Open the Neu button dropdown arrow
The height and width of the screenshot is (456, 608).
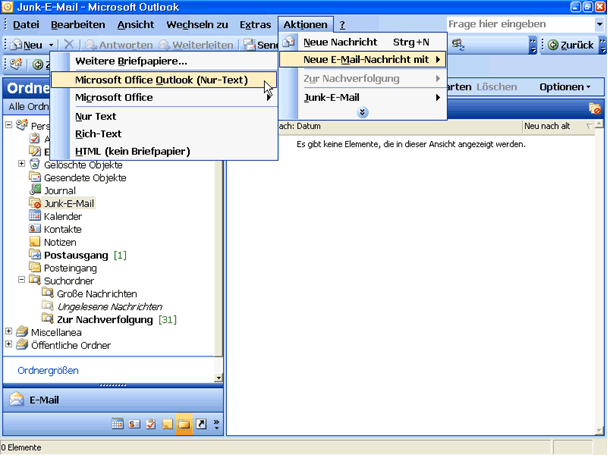pos(51,45)
